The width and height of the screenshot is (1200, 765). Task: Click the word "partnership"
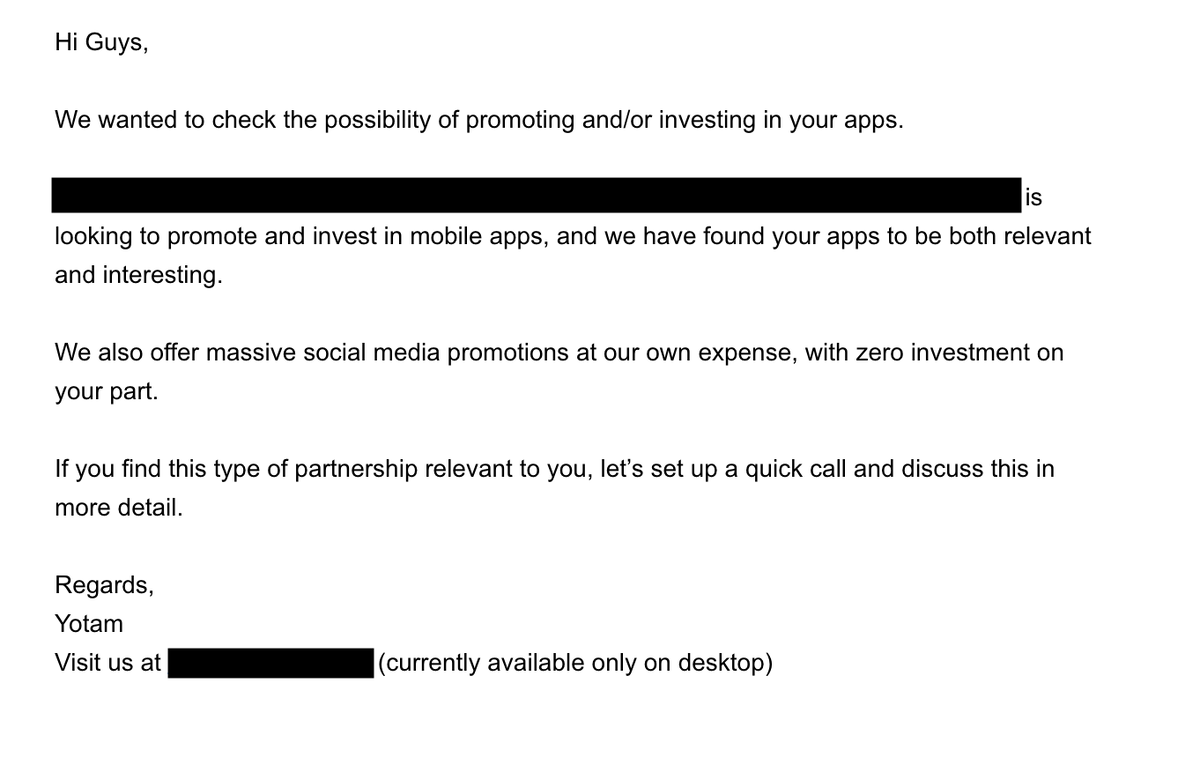click(x=356, y=469)
